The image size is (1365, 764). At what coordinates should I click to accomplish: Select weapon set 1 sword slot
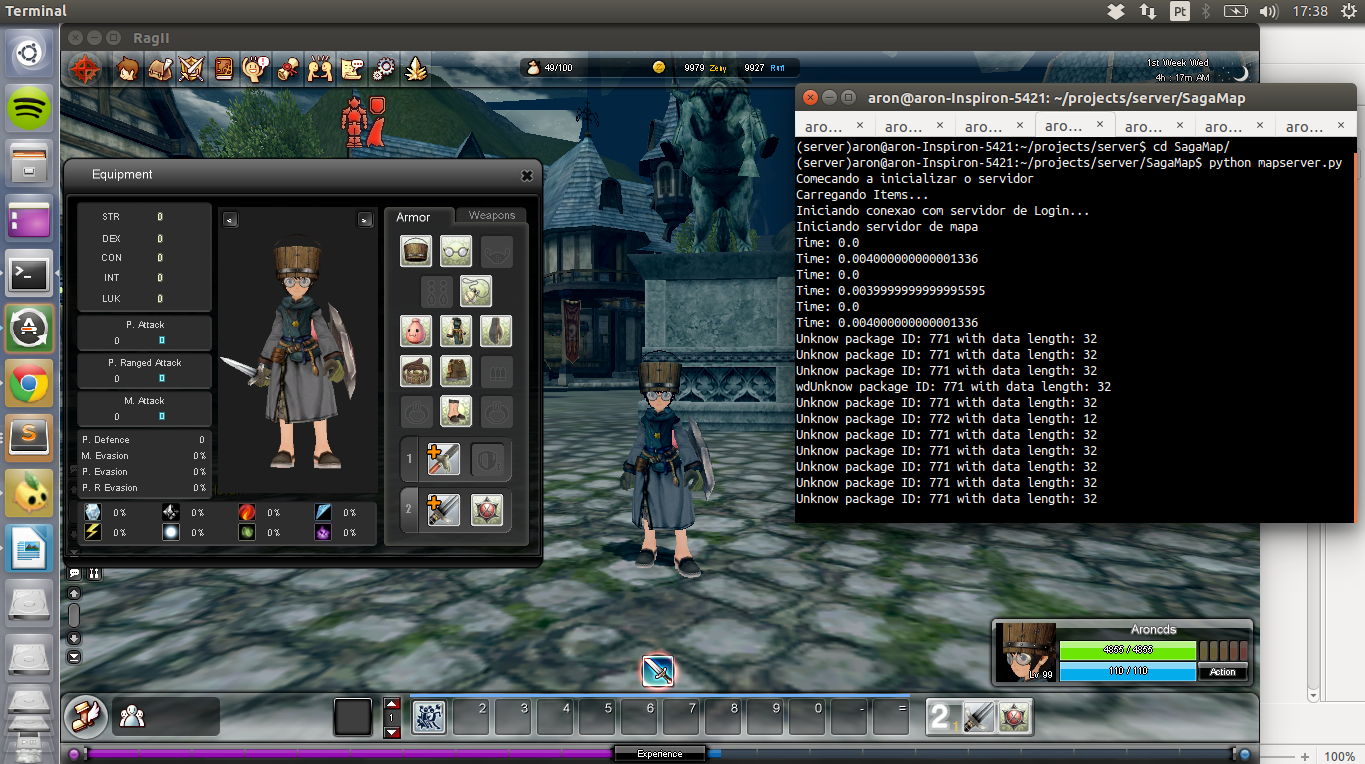444,460
